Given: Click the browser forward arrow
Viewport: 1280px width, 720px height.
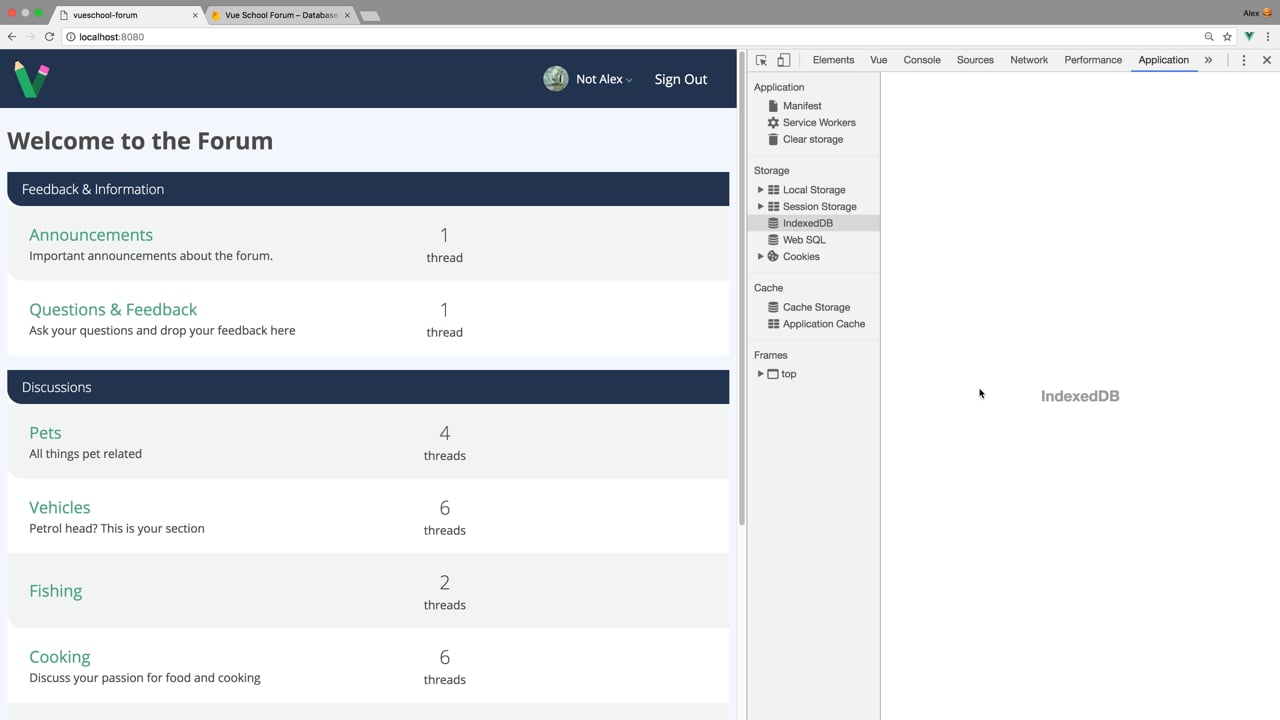Looking at the screenshot, I should click(30, 37).
